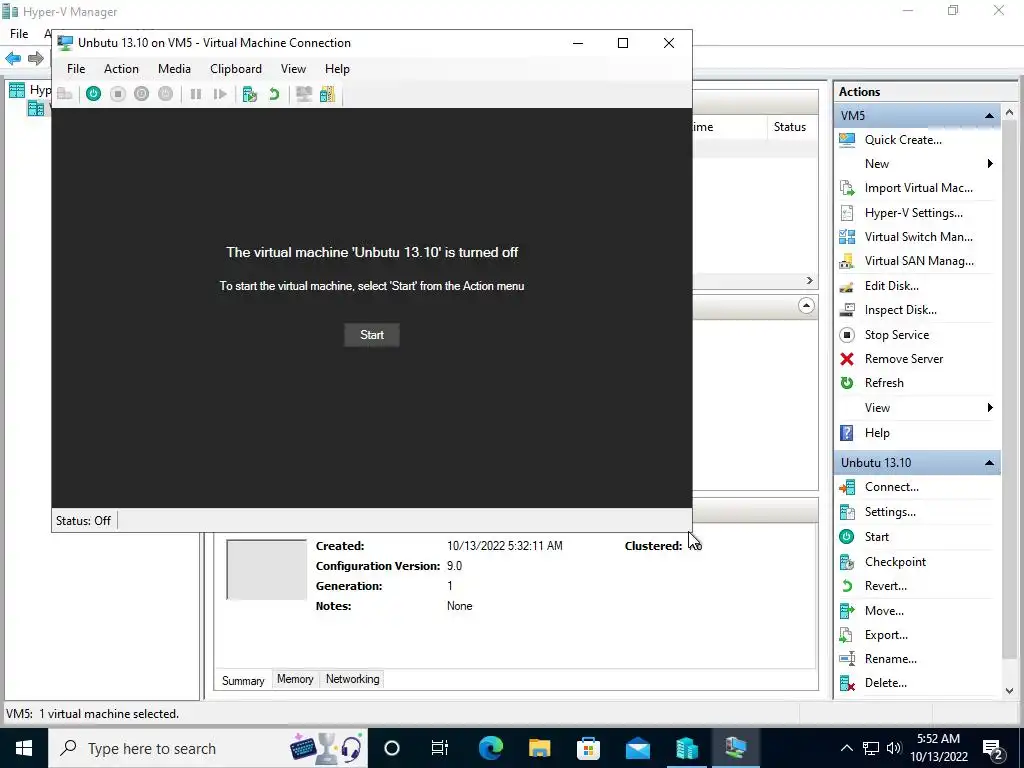Click the VM thumbnail preview in details
Image resolution: width=1024 pixels, height=768 pixels.
pyautogui.click(x=266, y=569)
